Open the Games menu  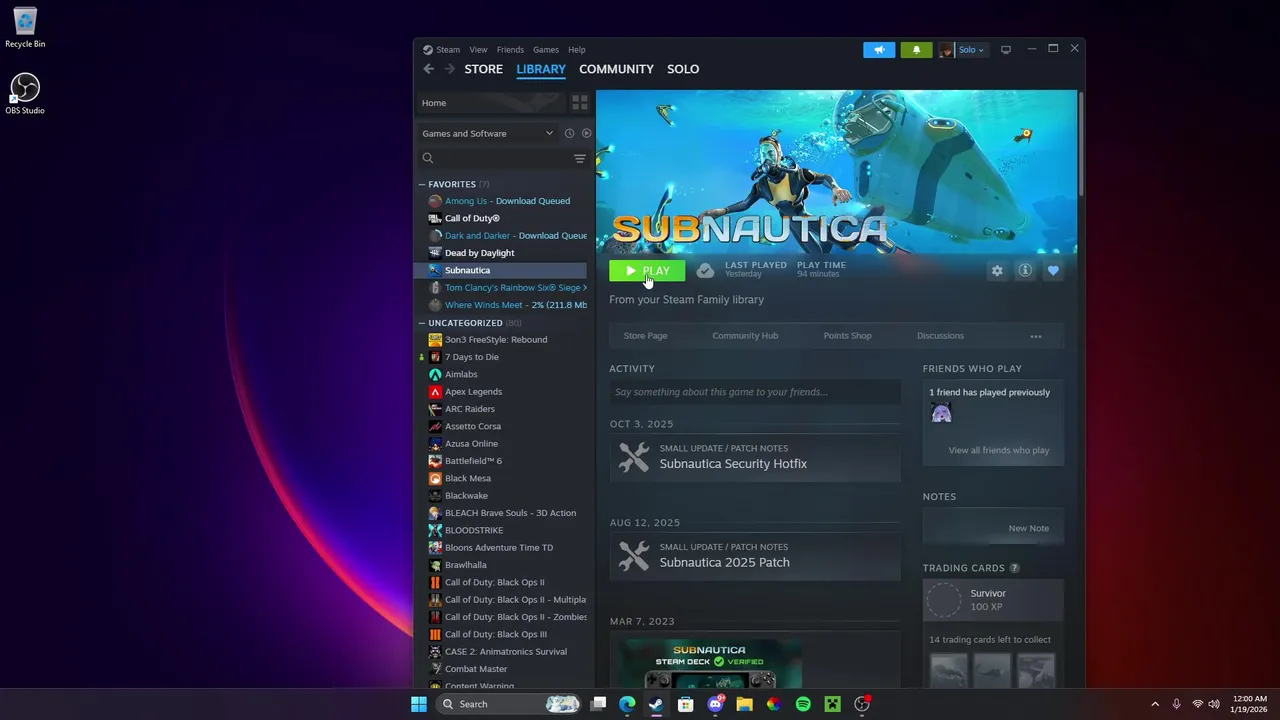[546, 50]
